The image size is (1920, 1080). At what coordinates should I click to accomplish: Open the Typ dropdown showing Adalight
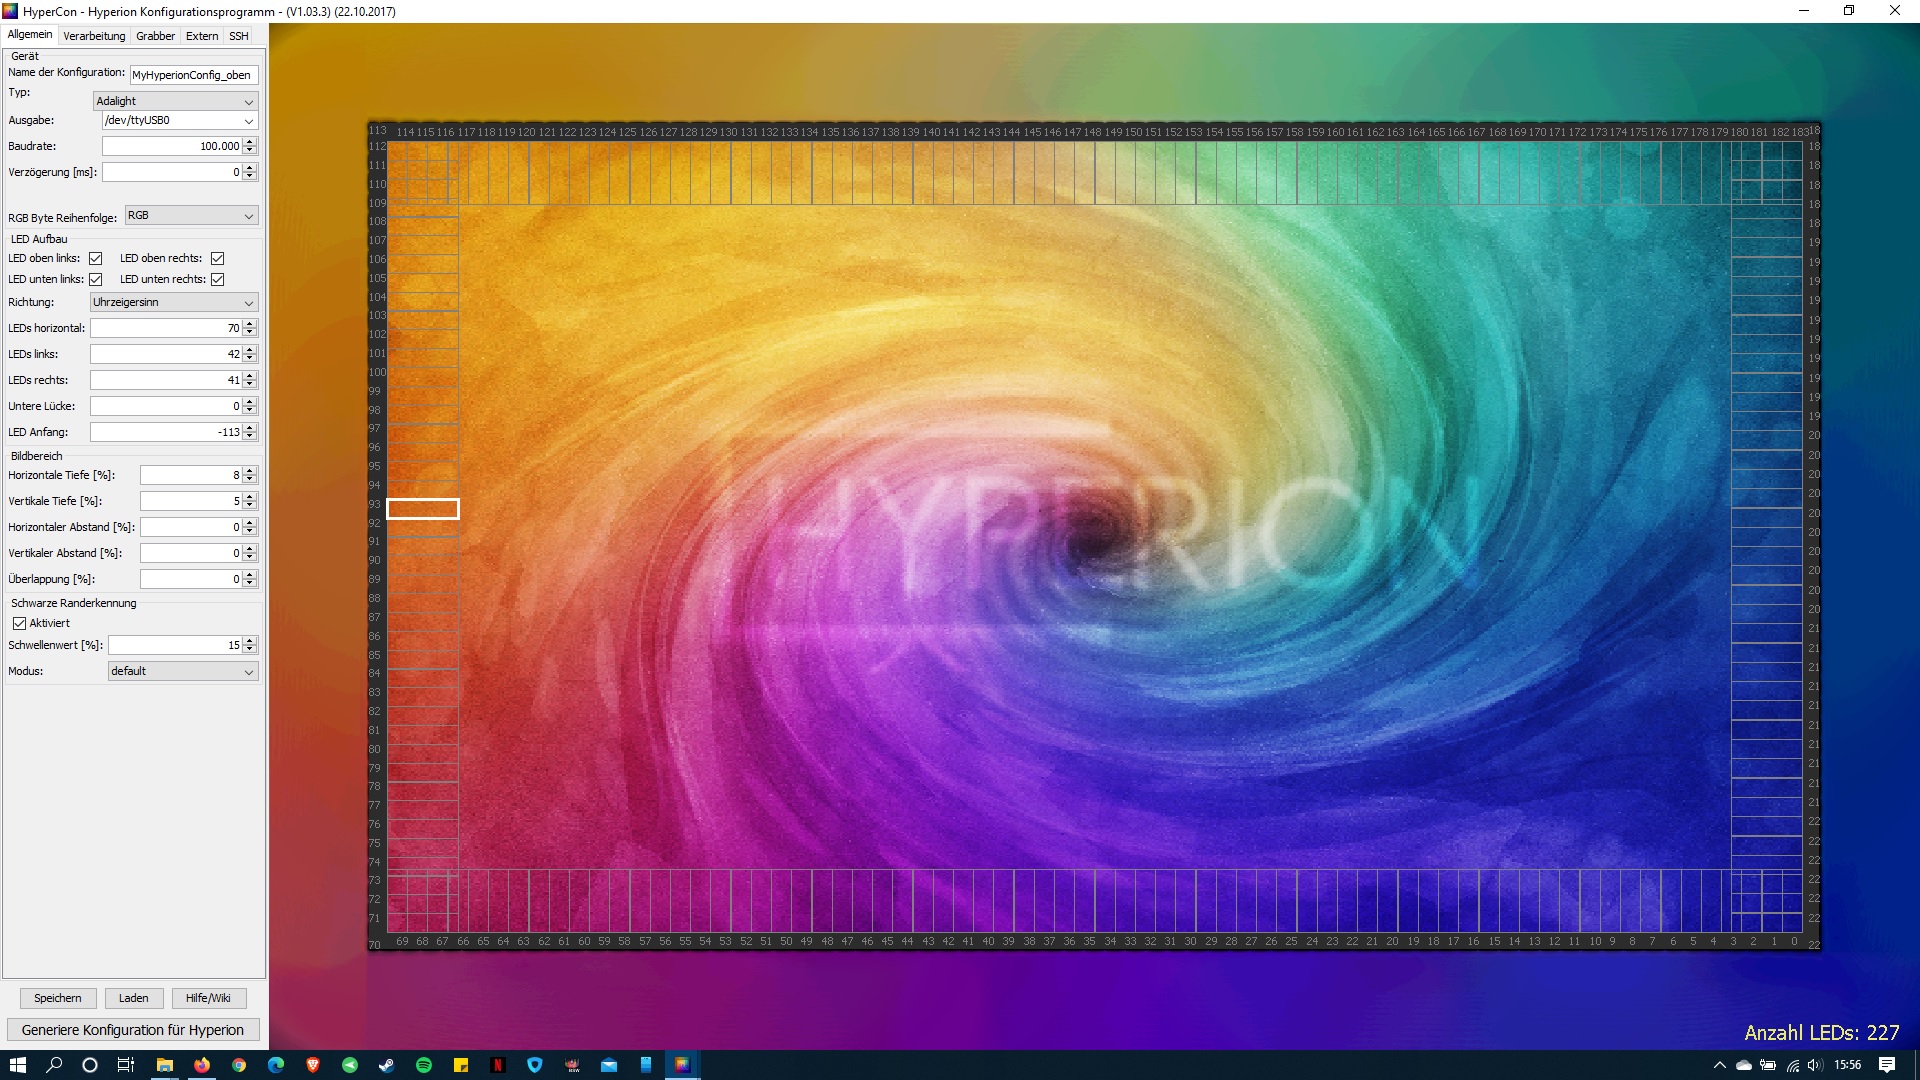tap(175, 101)
